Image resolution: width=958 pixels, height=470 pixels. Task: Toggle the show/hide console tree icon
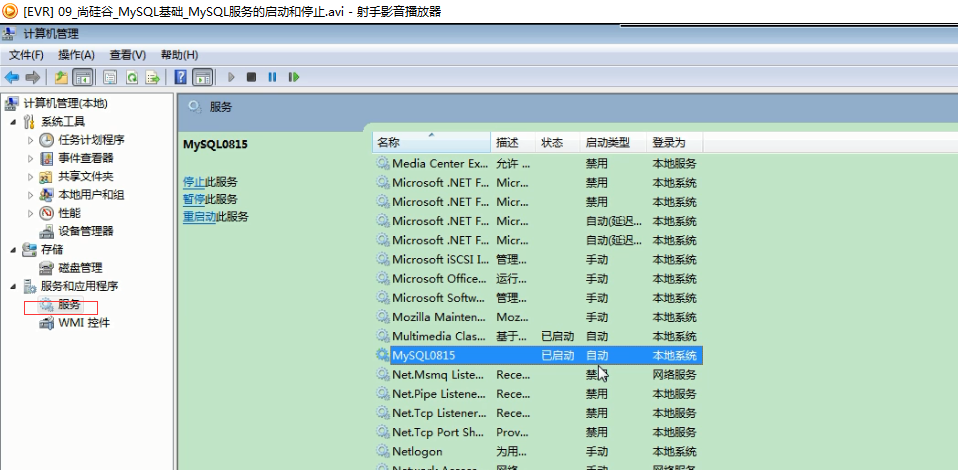[x=82, y=77]
